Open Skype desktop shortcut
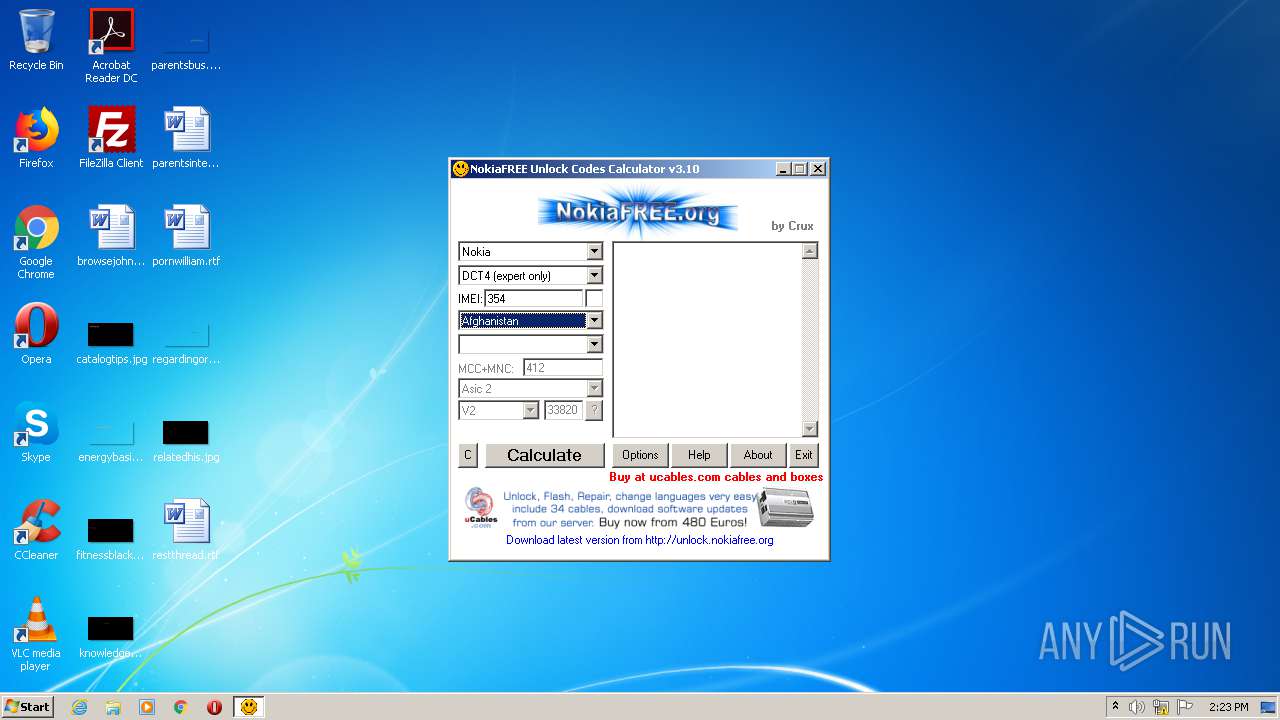The width and height of the screenshot is (1280, 720). [36, 432]
